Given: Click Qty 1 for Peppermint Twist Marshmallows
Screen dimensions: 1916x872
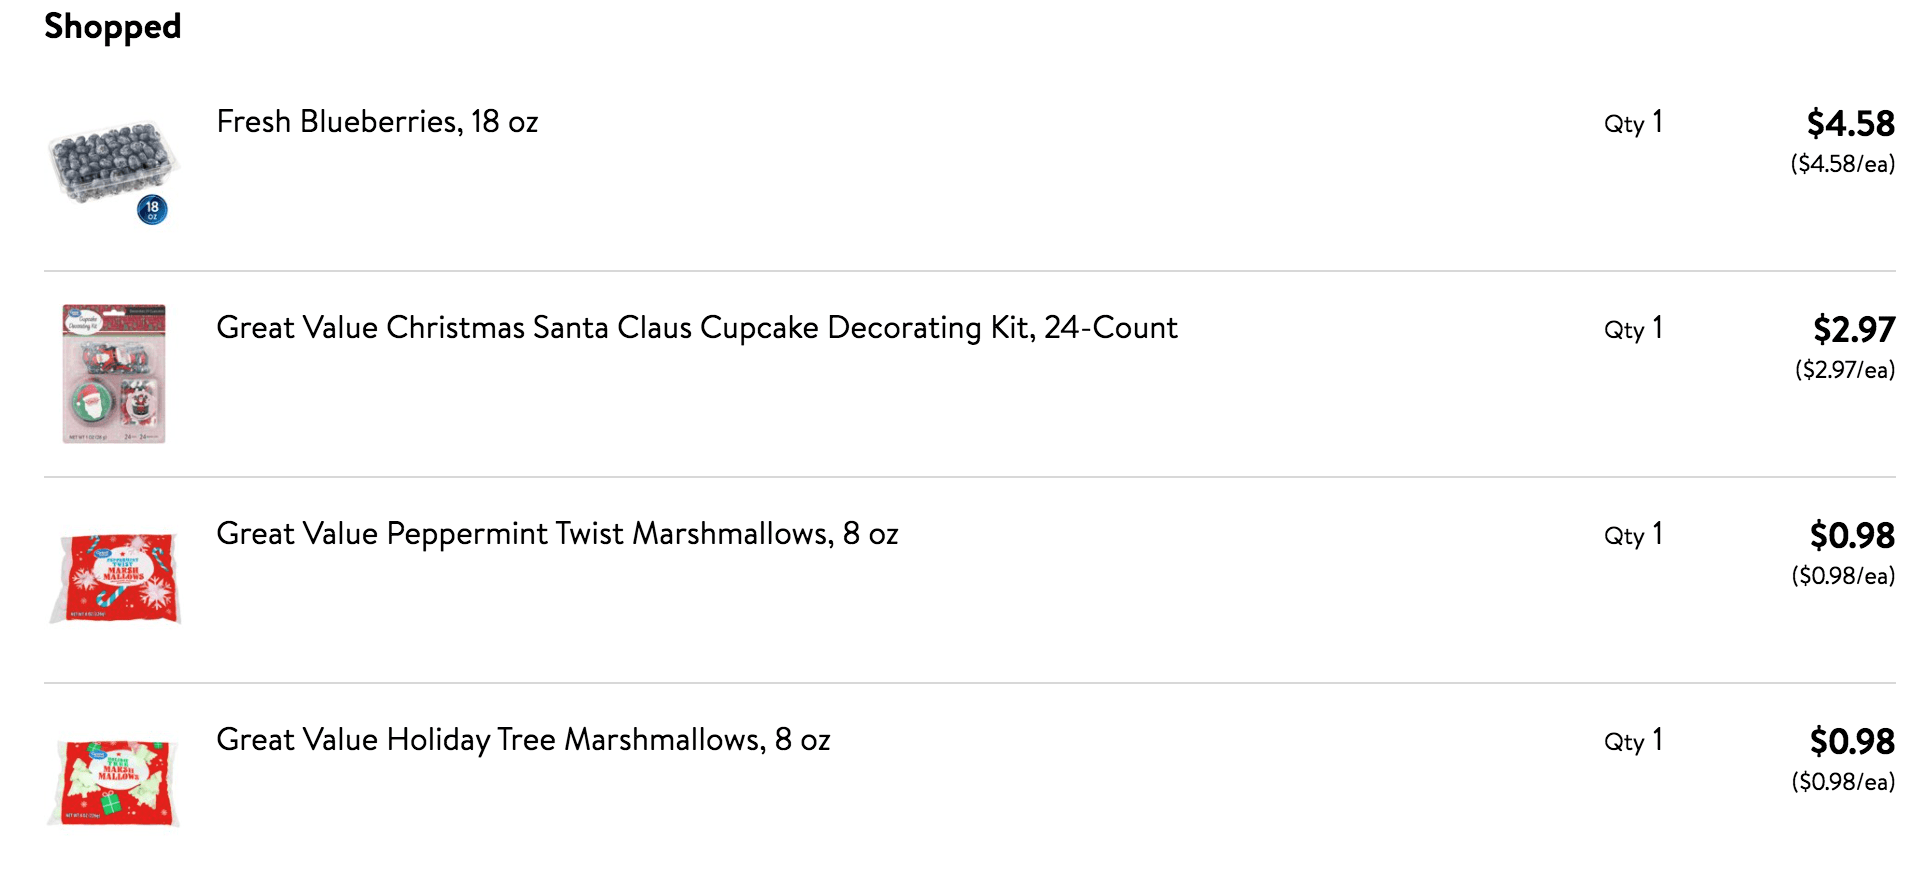Looking at the screenshot, I should pos(1634,535).
